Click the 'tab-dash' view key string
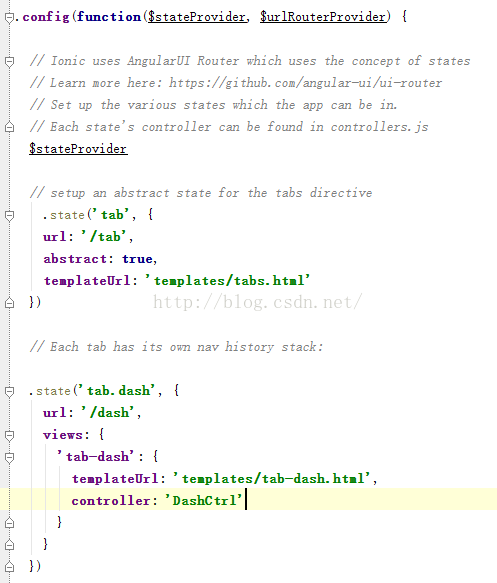497x583 pixels. 96,456
